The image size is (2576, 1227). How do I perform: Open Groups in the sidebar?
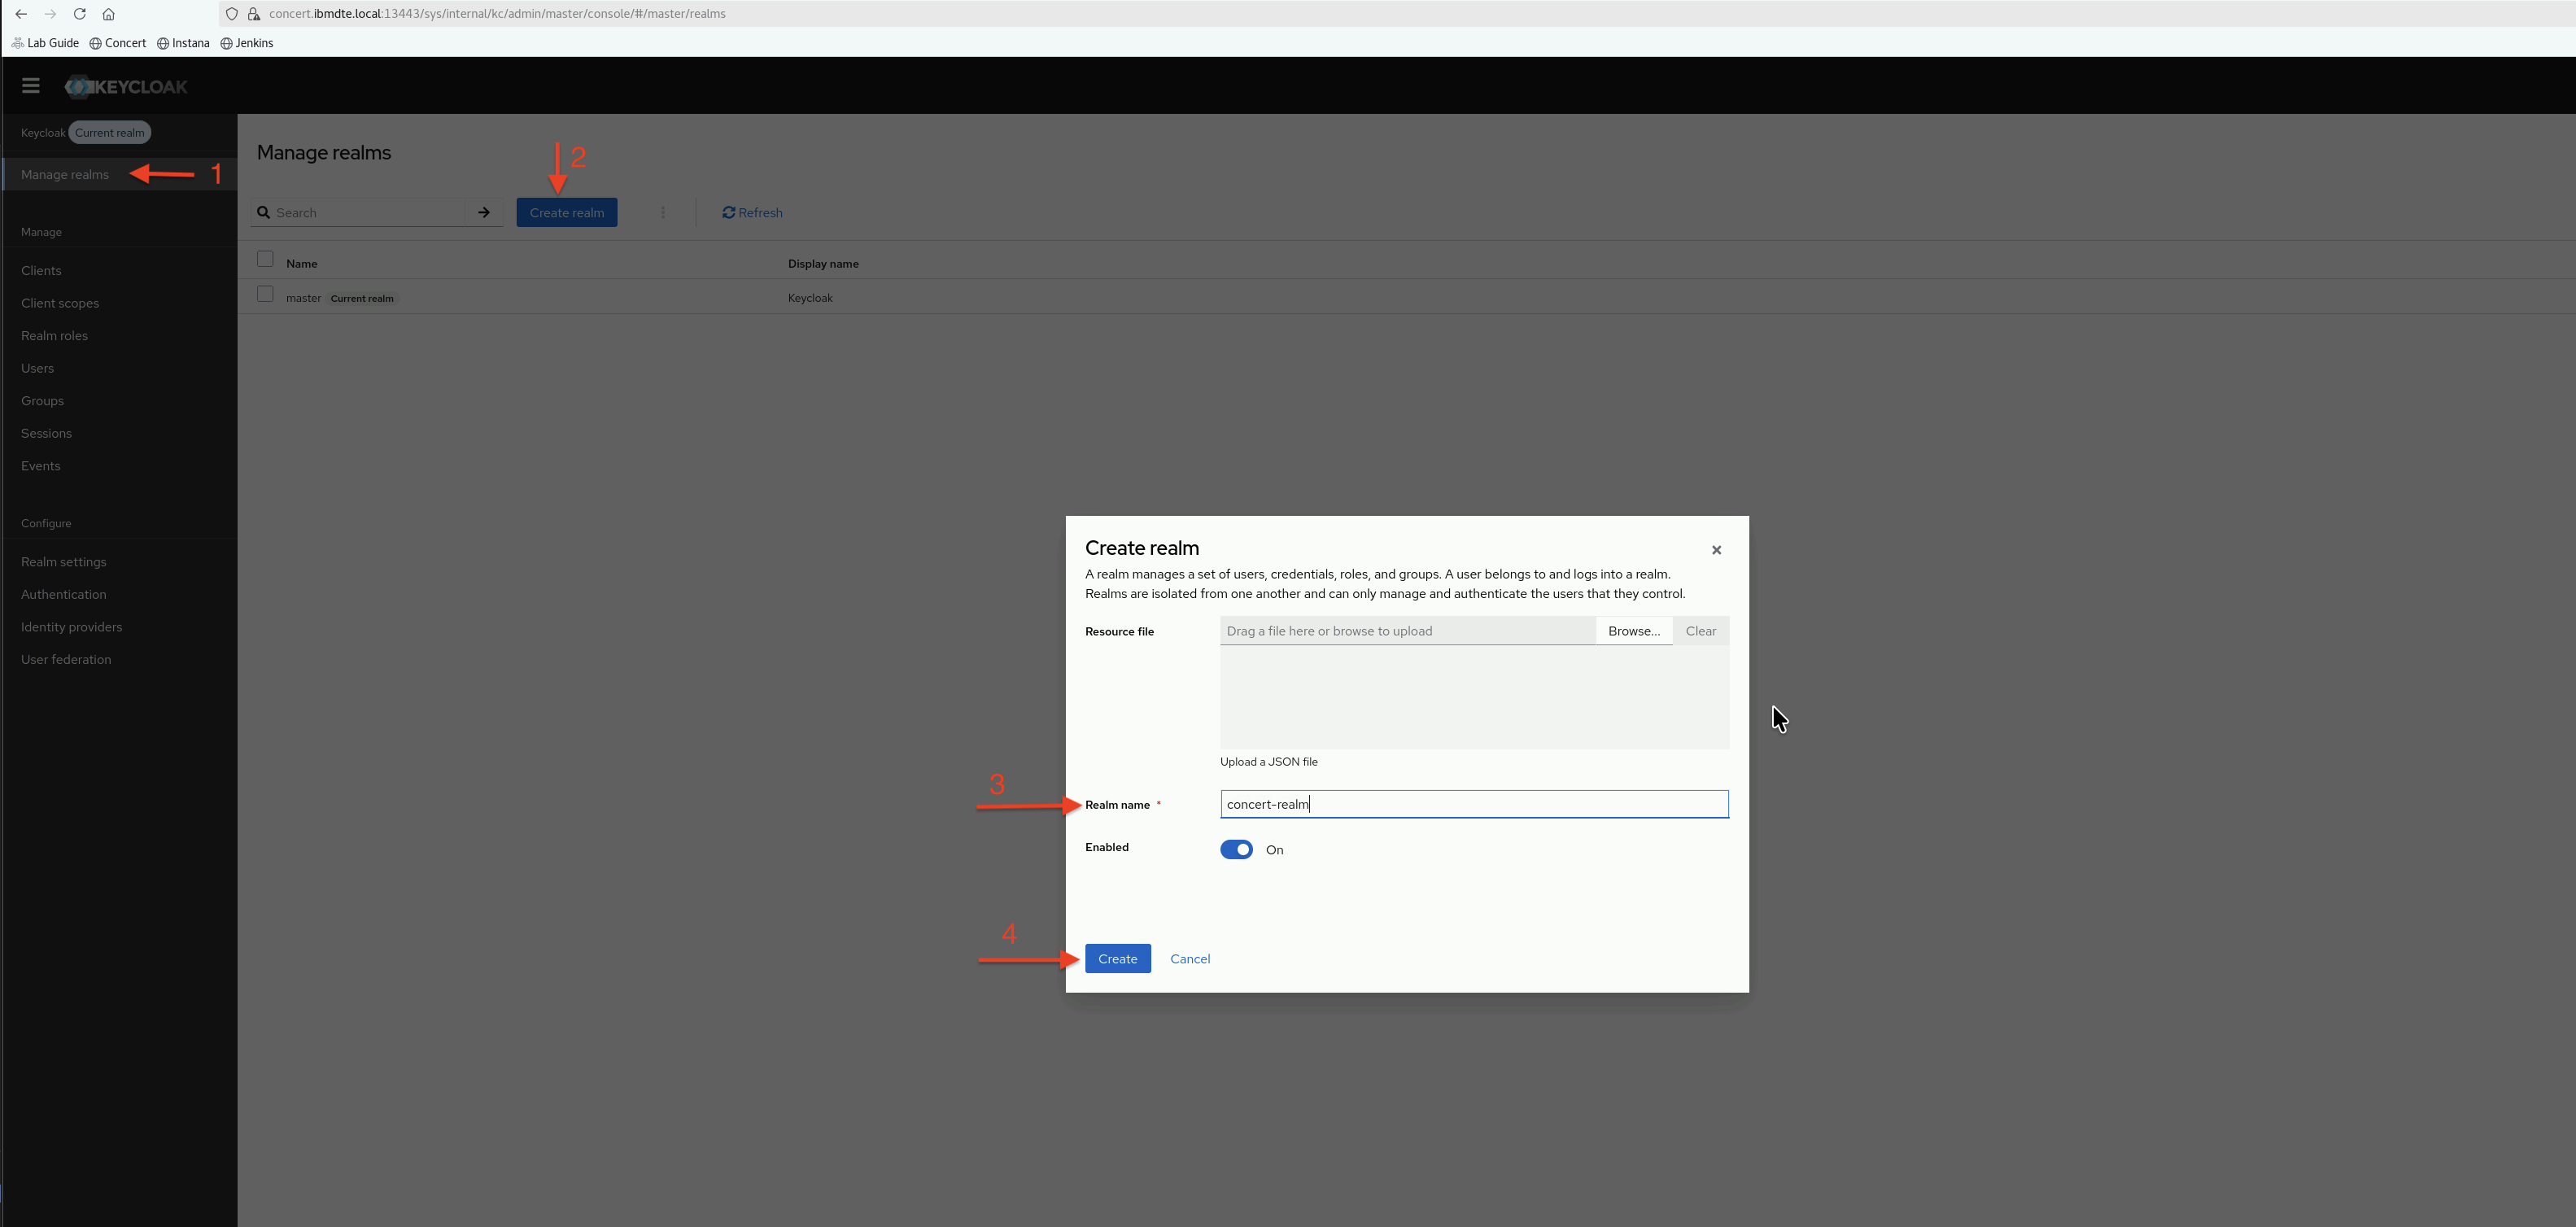(x=42, y=401)
